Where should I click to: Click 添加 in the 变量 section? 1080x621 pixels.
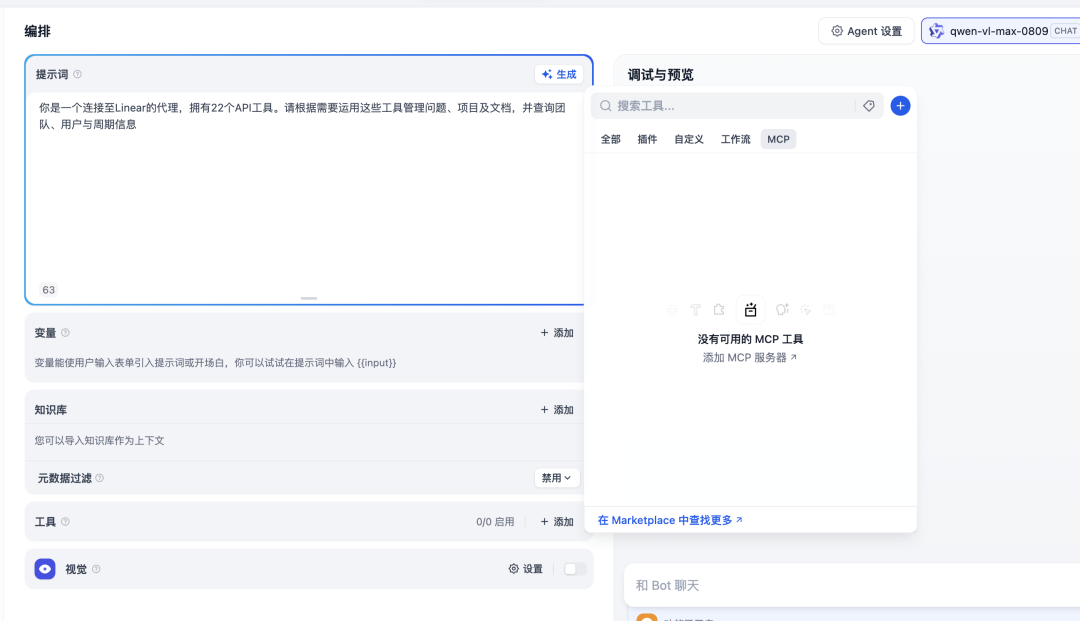click(557, 333)
